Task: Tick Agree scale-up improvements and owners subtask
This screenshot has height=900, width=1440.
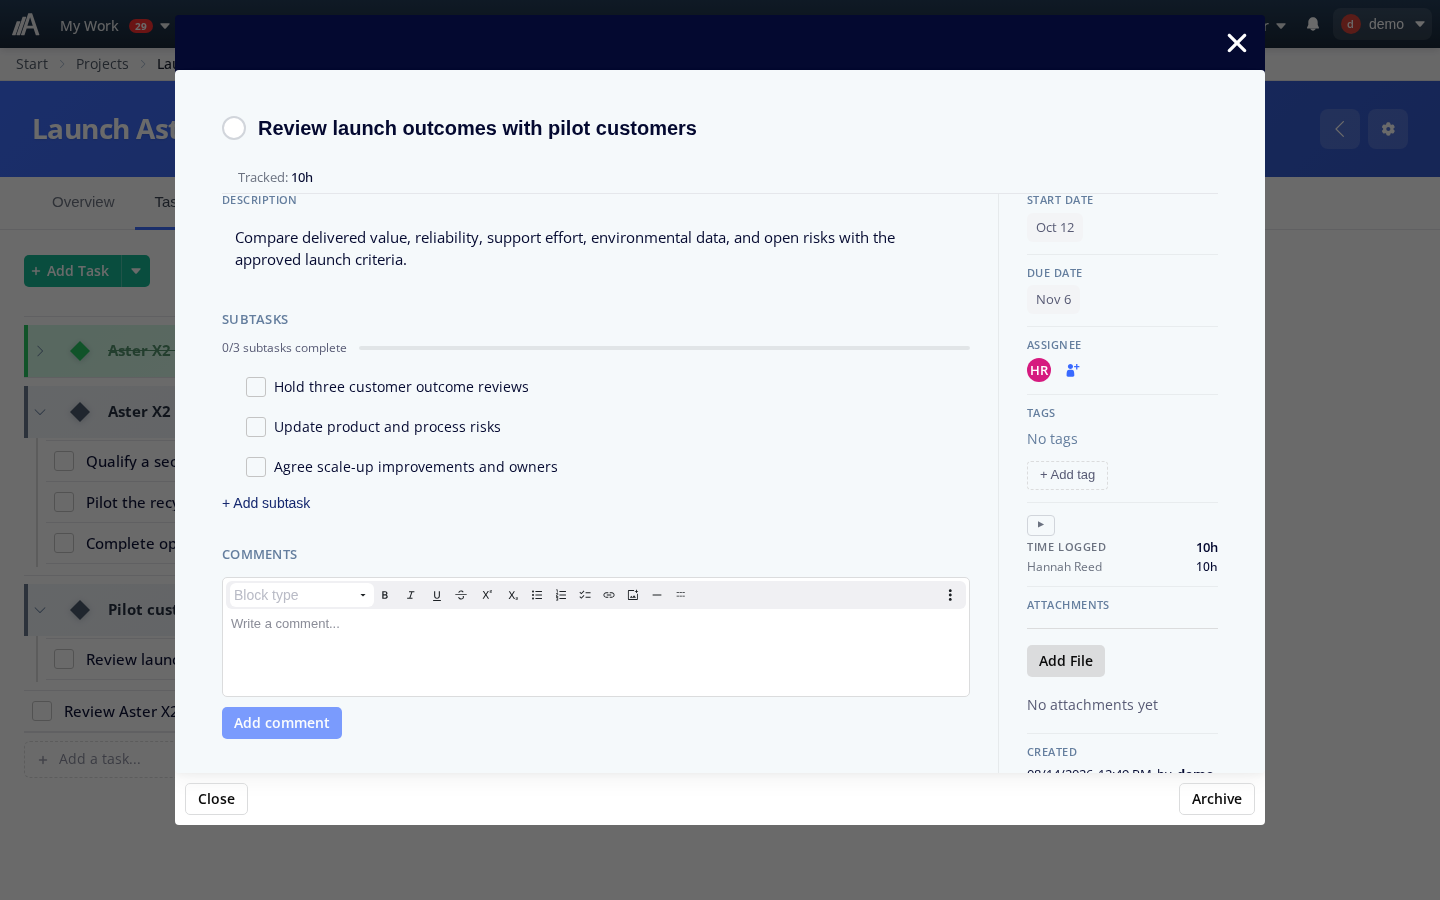Action: [256, 467]
